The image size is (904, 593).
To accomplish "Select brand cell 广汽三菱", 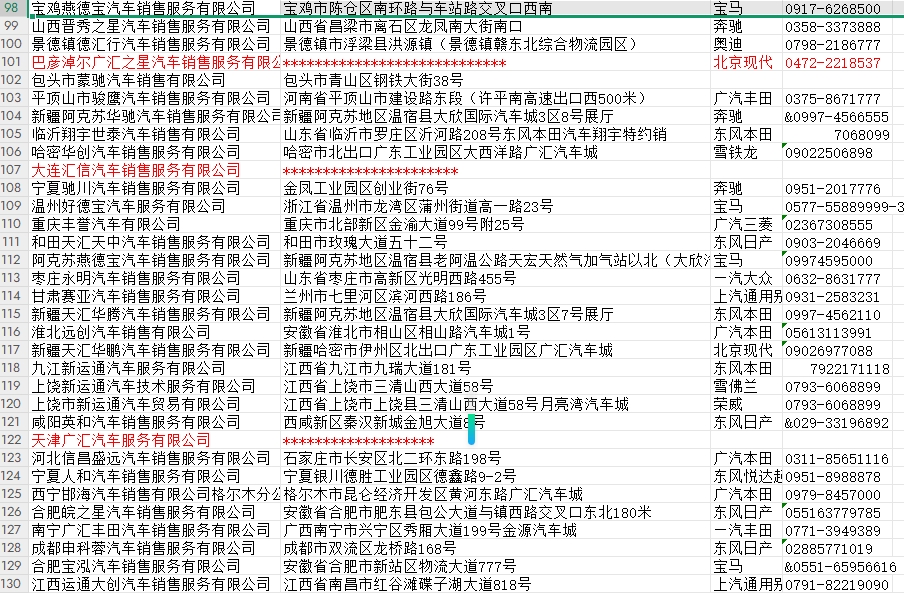I will point(747,224).
